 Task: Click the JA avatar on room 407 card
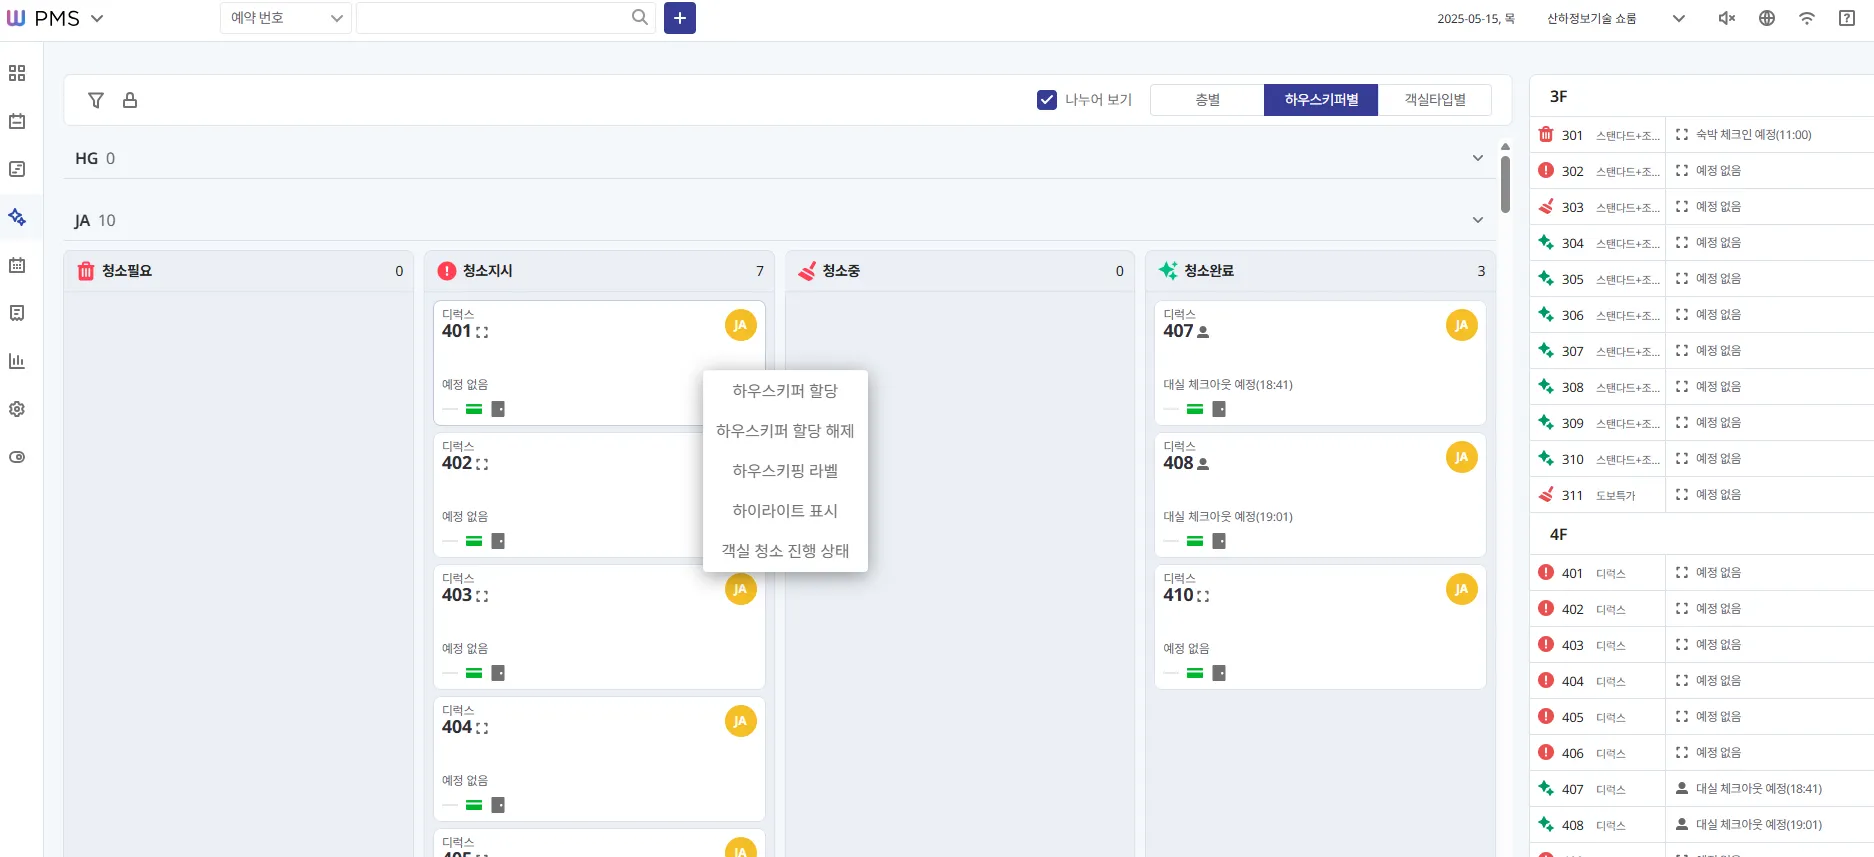click(1462, 325)
